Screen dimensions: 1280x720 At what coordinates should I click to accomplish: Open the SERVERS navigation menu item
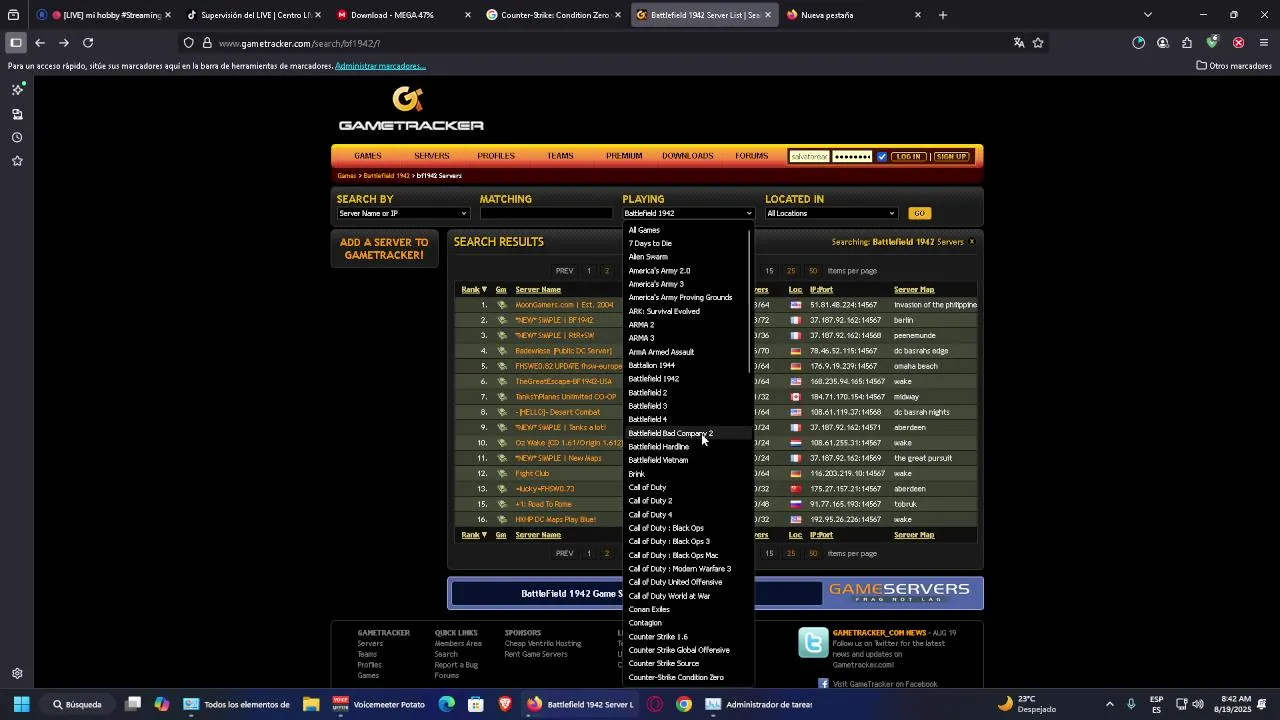[432, 156]
